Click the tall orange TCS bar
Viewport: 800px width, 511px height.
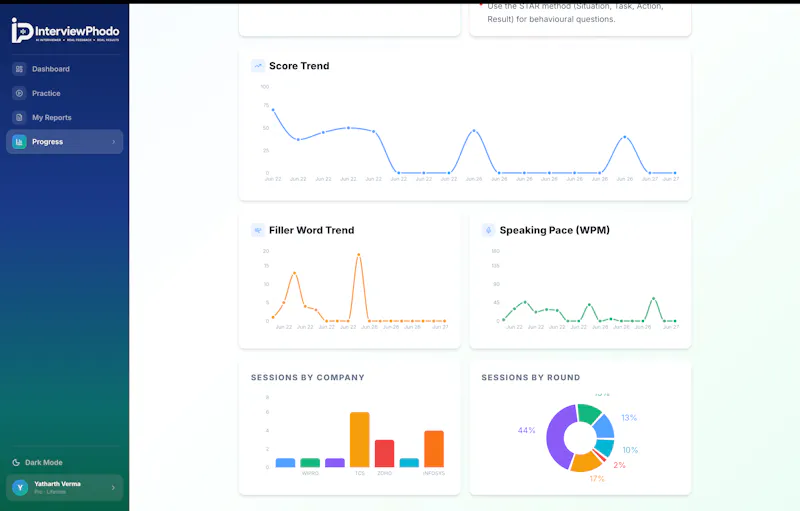[360, 440]
